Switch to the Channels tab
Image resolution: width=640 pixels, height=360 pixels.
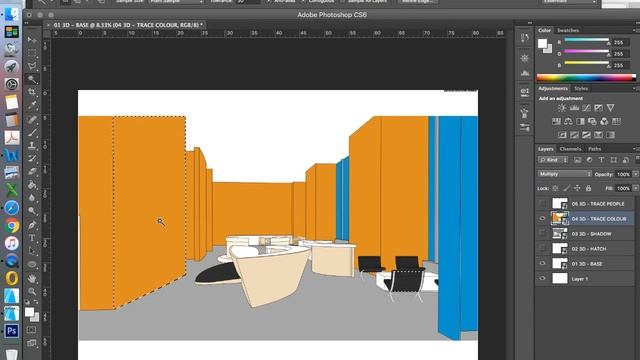(570, 149)
